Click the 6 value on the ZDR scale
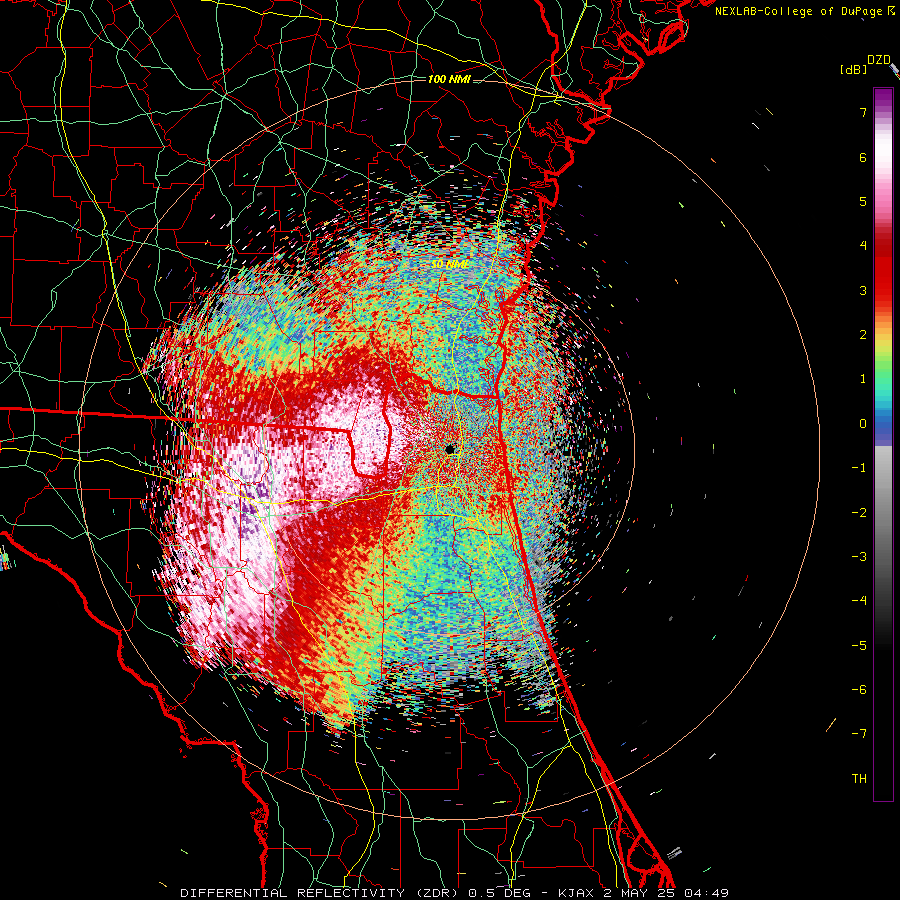The width and height of the screenshot is (900, 900). point(863,157)
